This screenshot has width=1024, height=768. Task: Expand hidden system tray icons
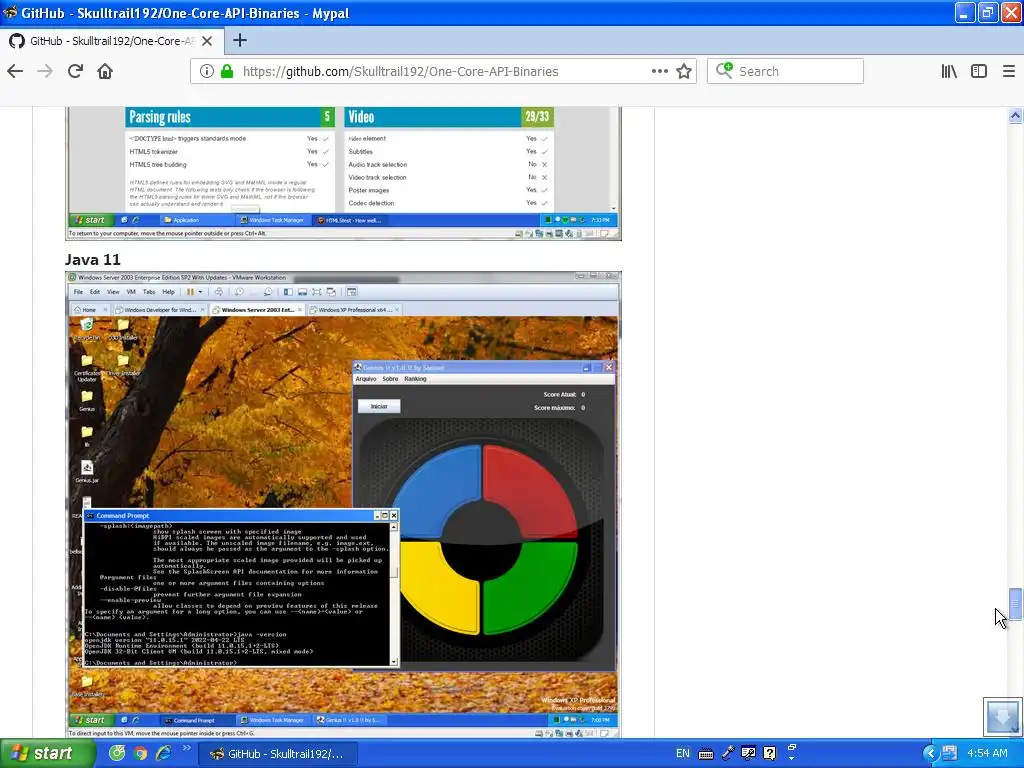coord(930,753)
